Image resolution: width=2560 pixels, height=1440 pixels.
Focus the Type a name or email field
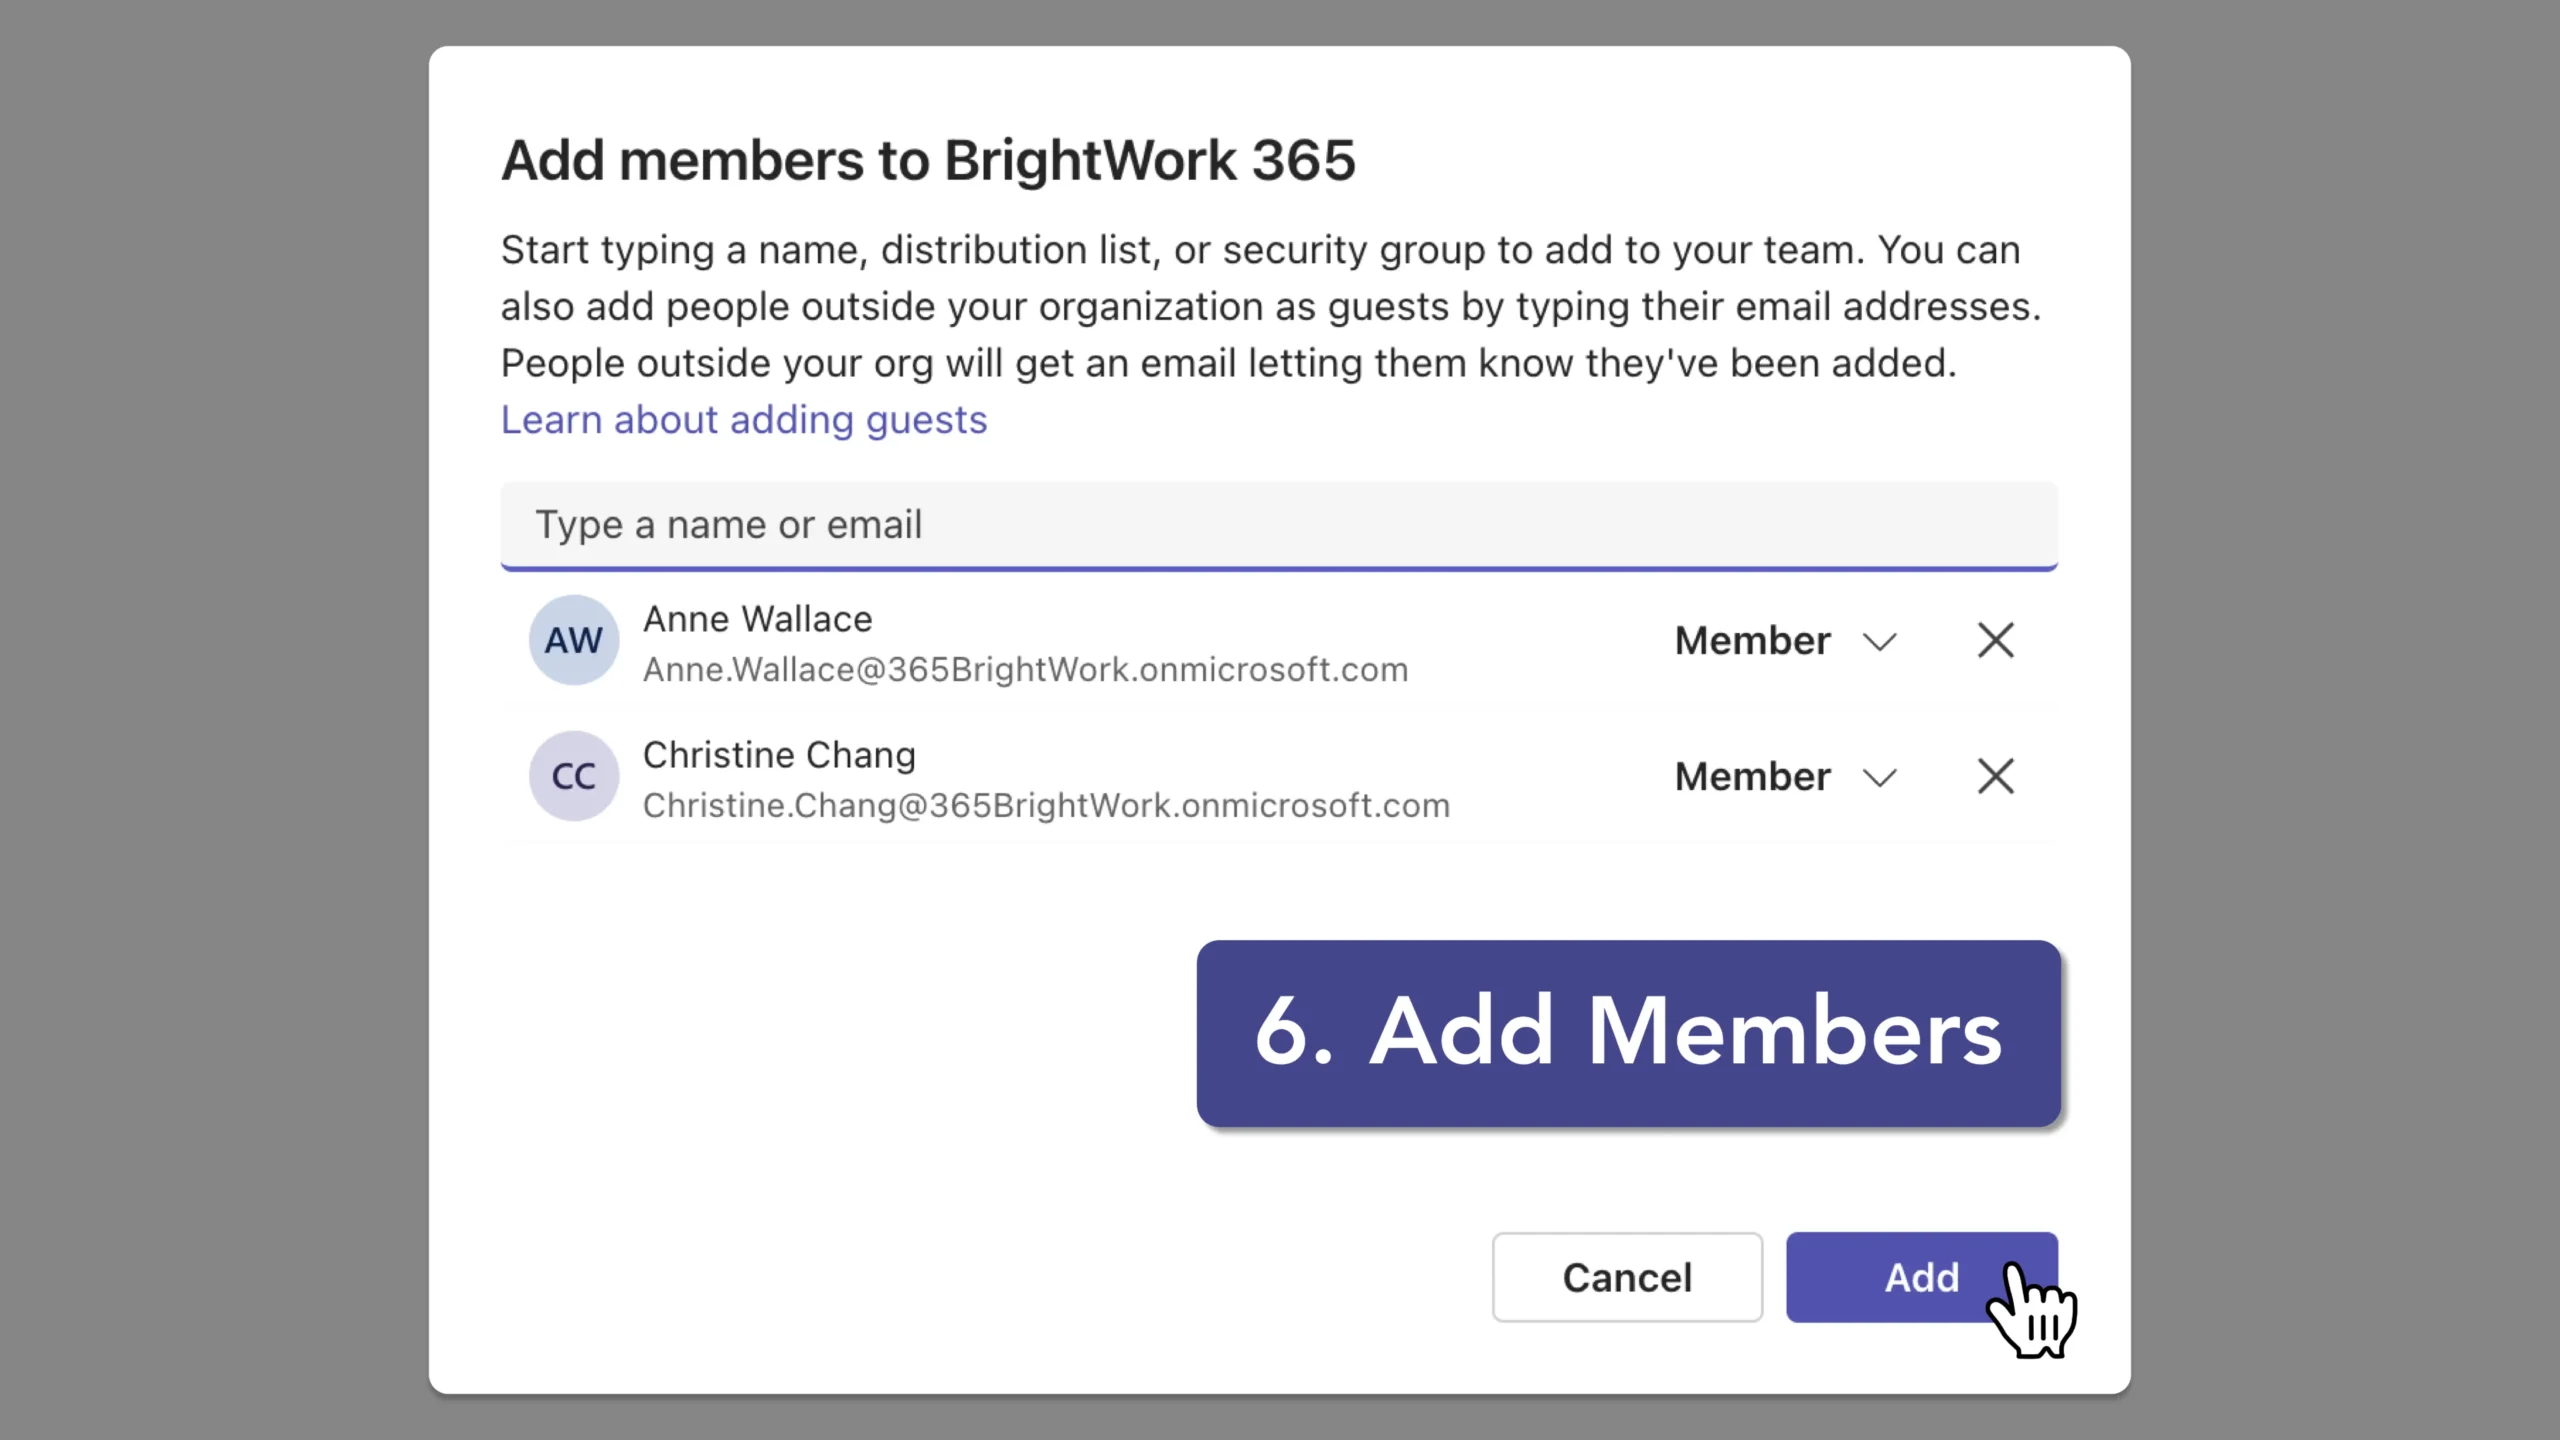click(x=1278, y=525)
